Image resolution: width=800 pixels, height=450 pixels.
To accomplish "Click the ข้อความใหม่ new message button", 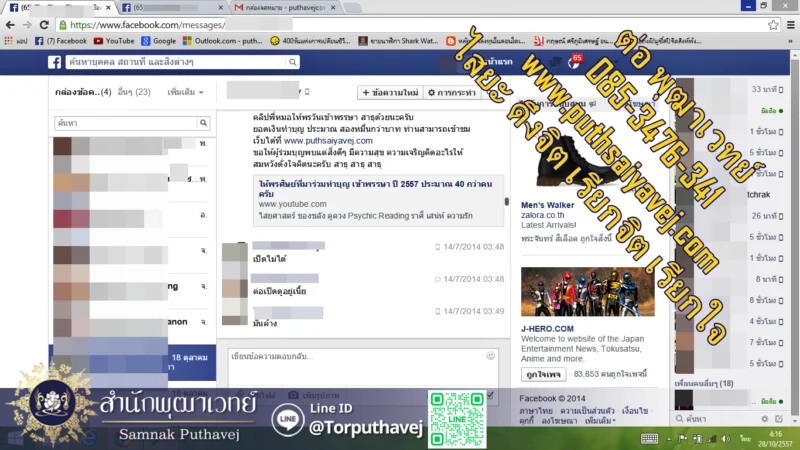I will pos(390,92).
